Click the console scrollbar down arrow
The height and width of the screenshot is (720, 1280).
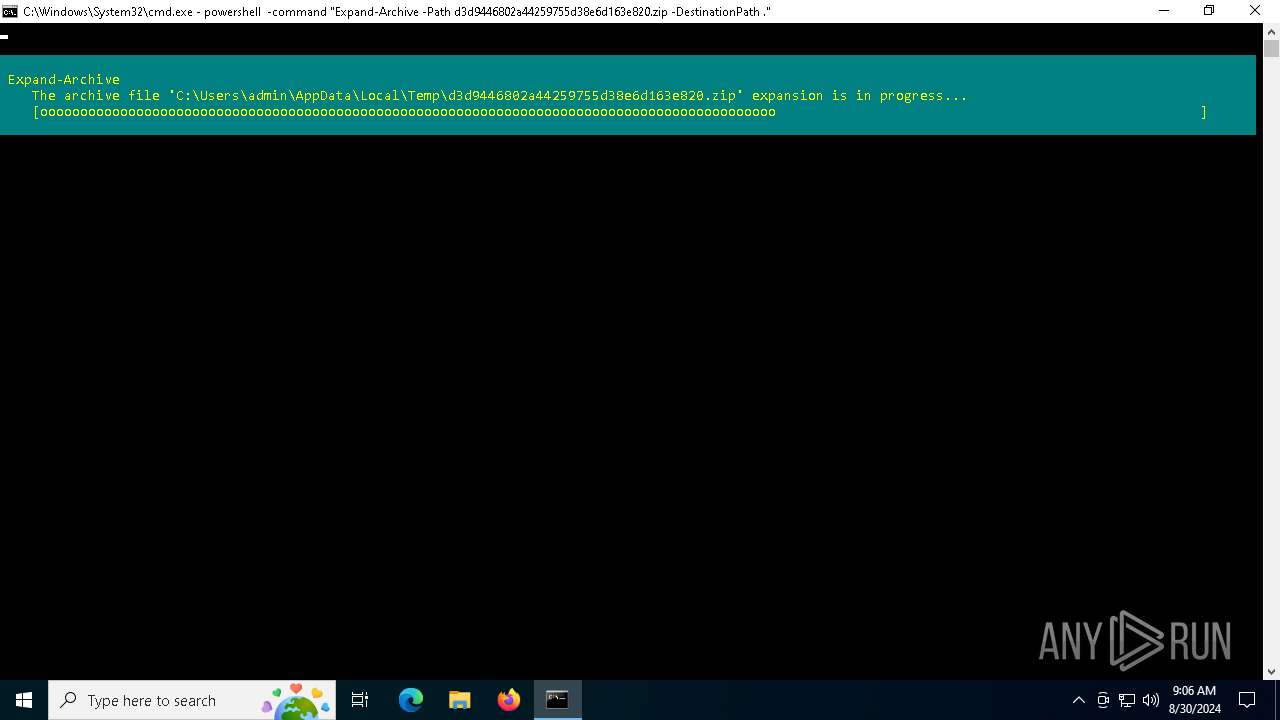coord(1271,671)
